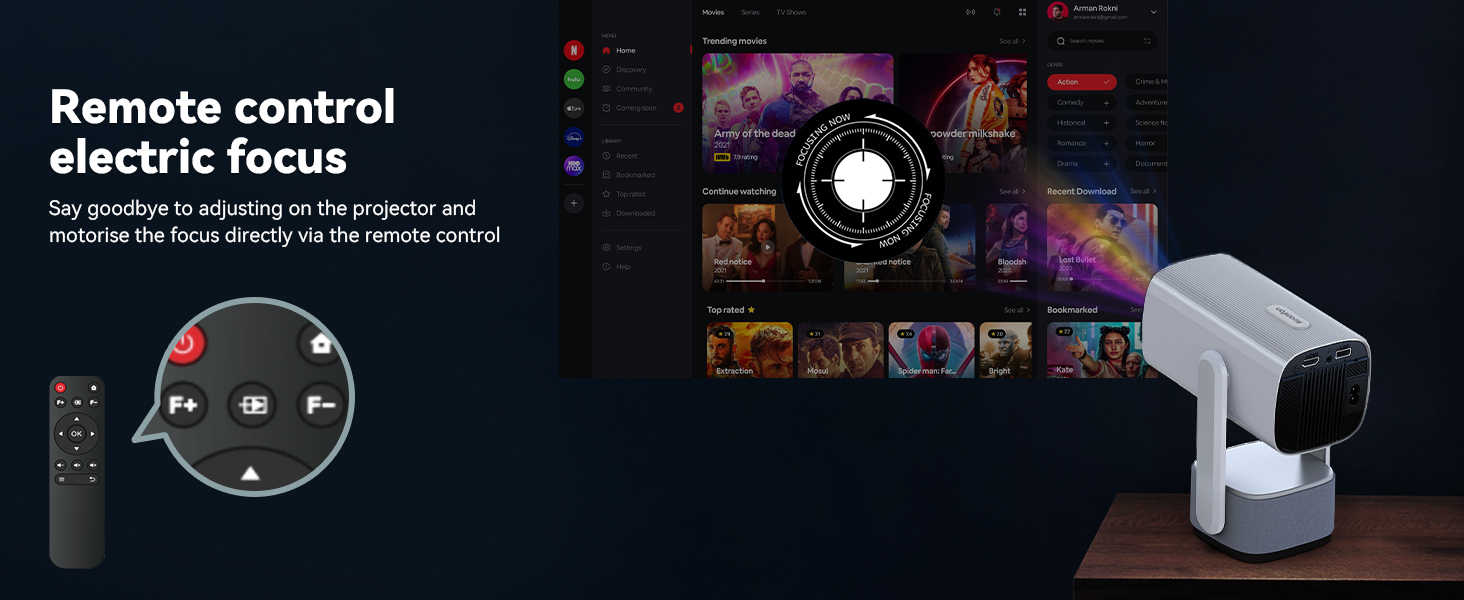Viewport: 1464px width, 600px height.
Task: Open the notifications bell icon
Action: click(996, 12)
